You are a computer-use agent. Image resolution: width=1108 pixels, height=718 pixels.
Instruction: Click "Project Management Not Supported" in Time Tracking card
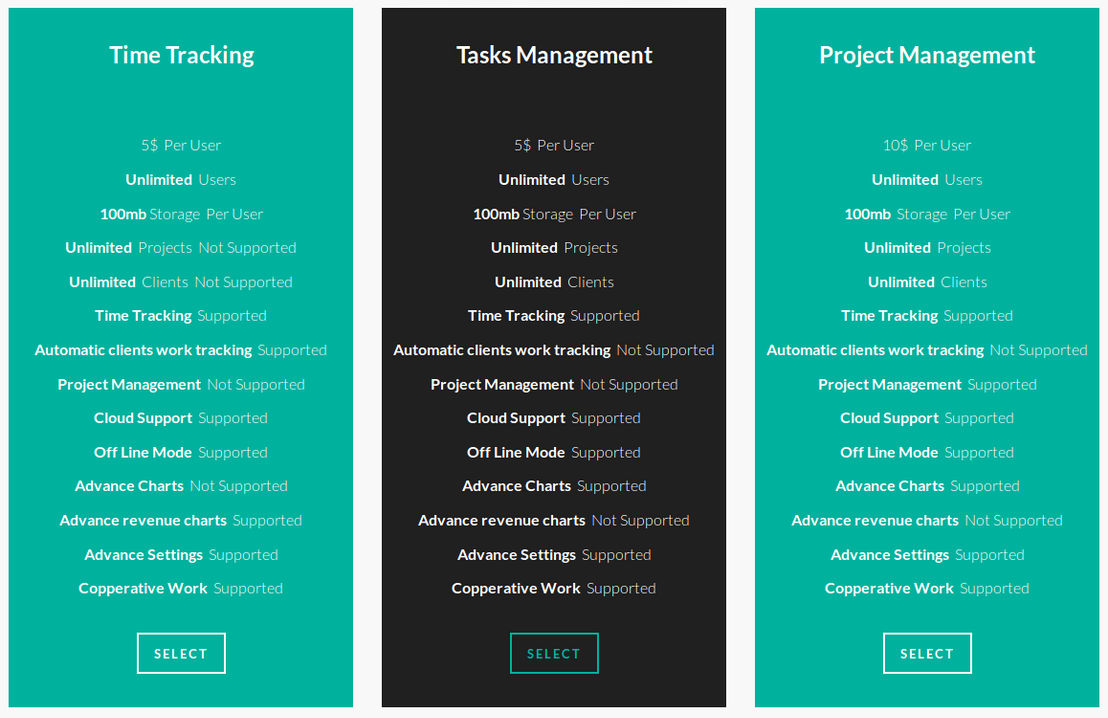(x=181, y=384)
